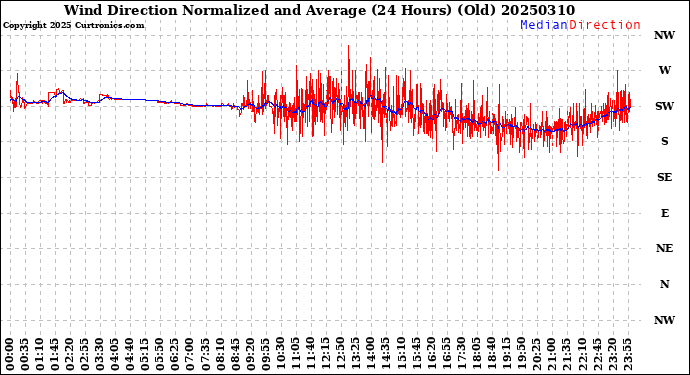Click the 00:00 time axis label
Image resolution: width=690 pixels, height=375 pixels.
point(10,354)
